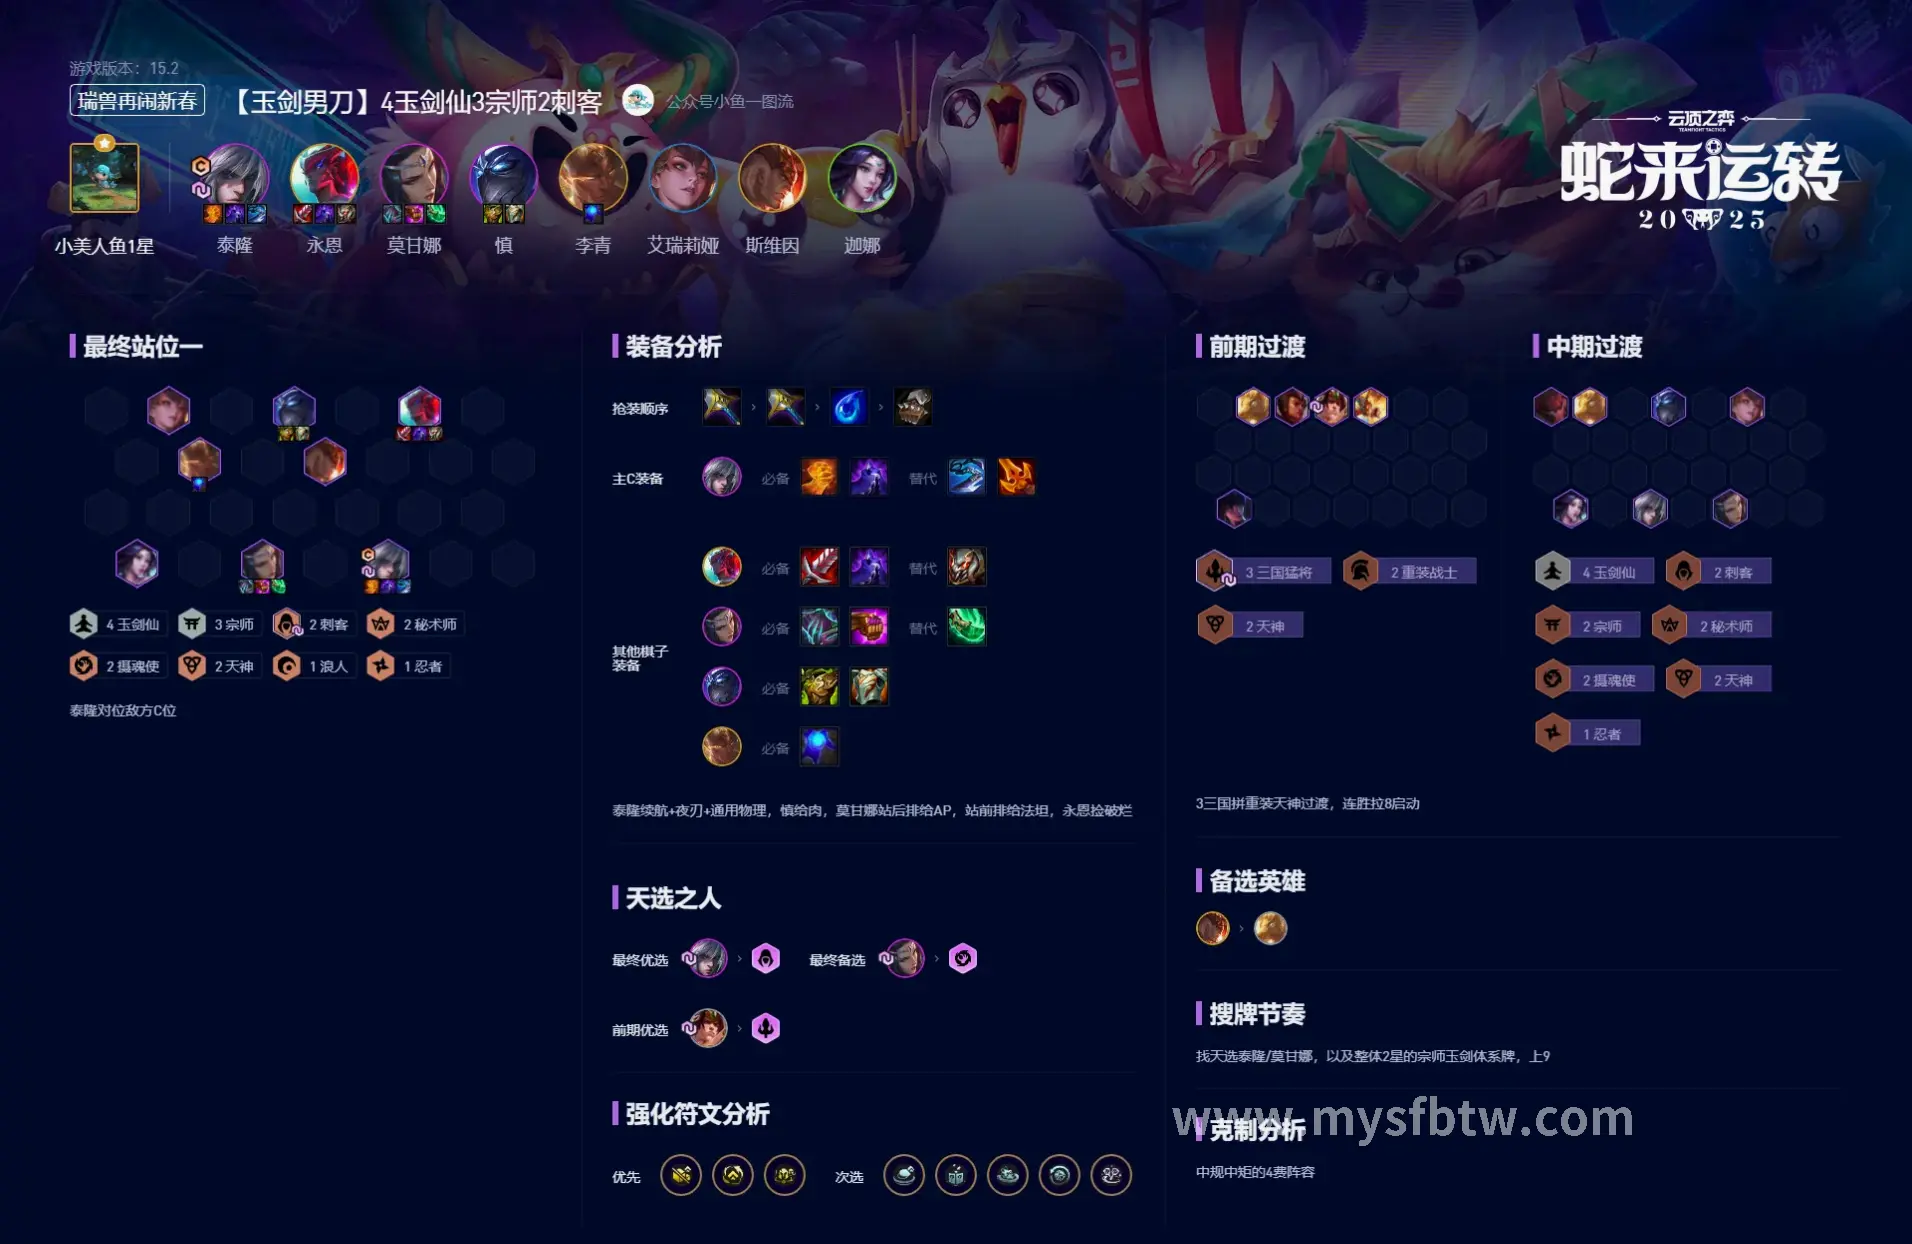Viewport: 1912px width, 1244px height.
Task: Click the 慎 champion portrait
Action: [x=504, y=178]
